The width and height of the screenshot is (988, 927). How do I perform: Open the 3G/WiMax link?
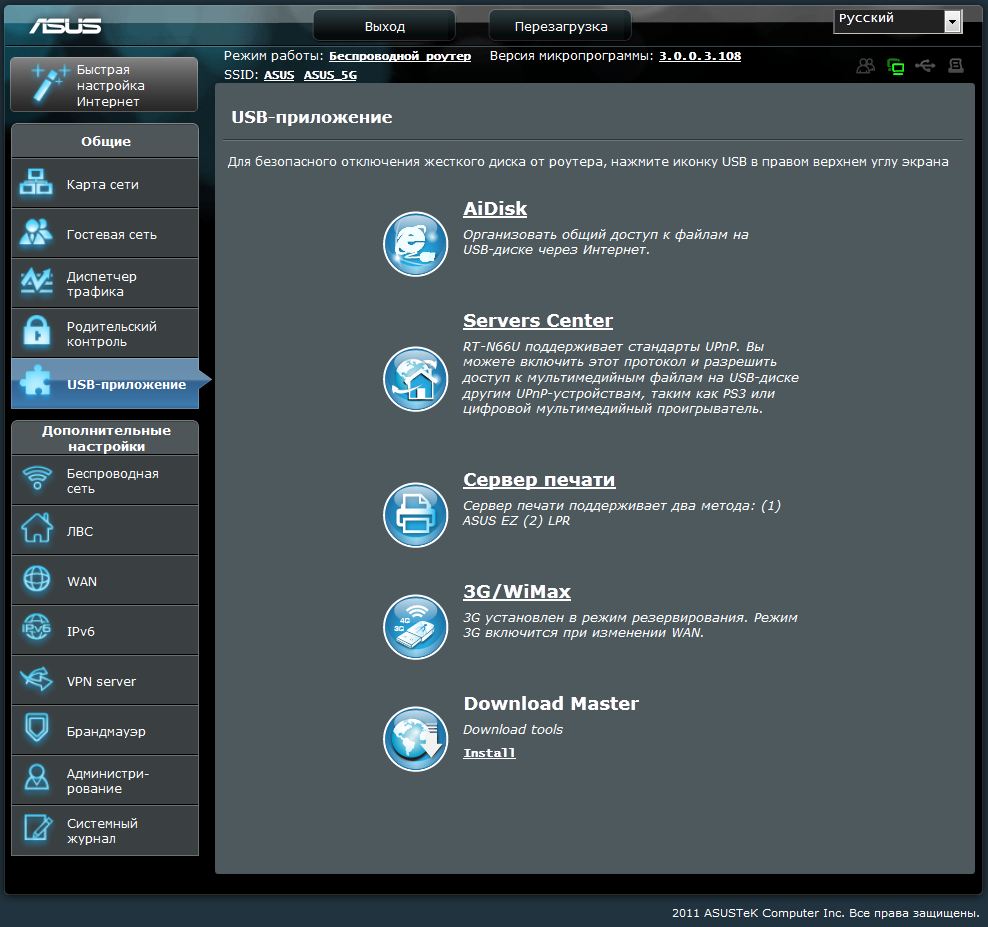(x=517, y=592)
